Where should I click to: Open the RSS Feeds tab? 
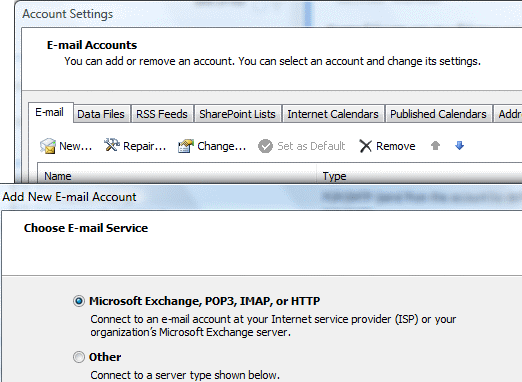(162, 114)
